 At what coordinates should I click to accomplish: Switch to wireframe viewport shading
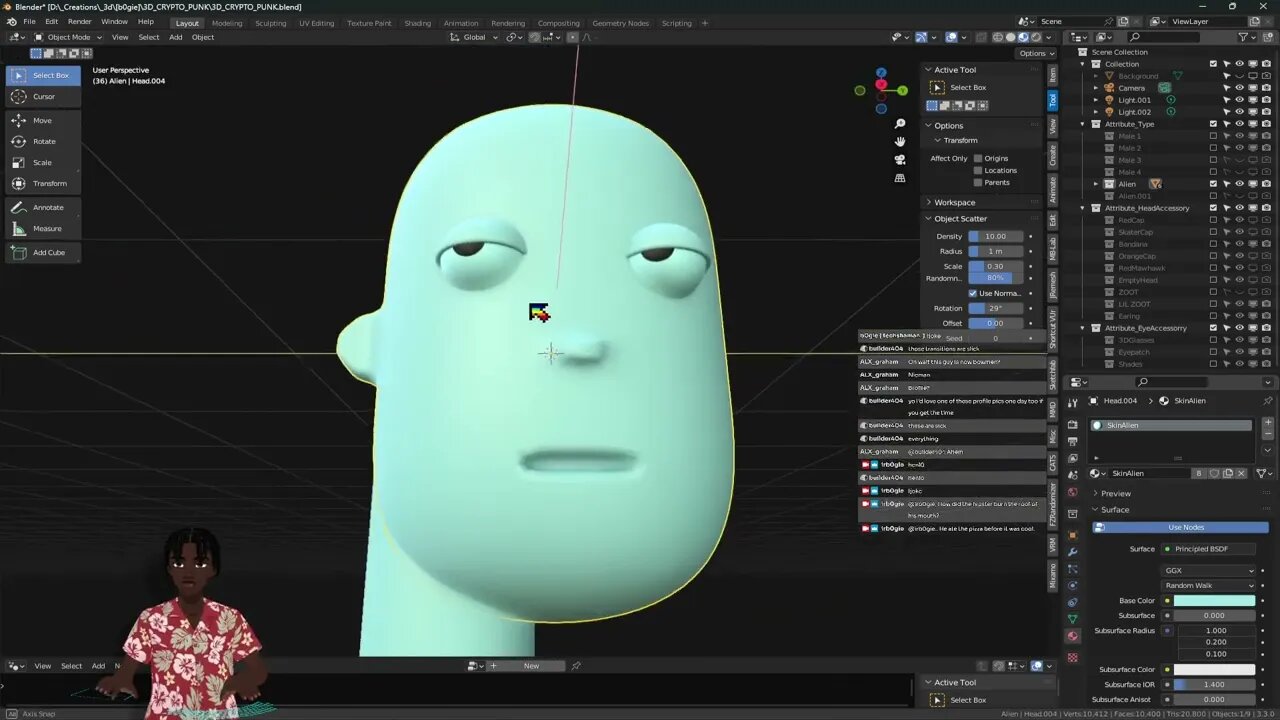pyautogui.click(x=997, y=37)
